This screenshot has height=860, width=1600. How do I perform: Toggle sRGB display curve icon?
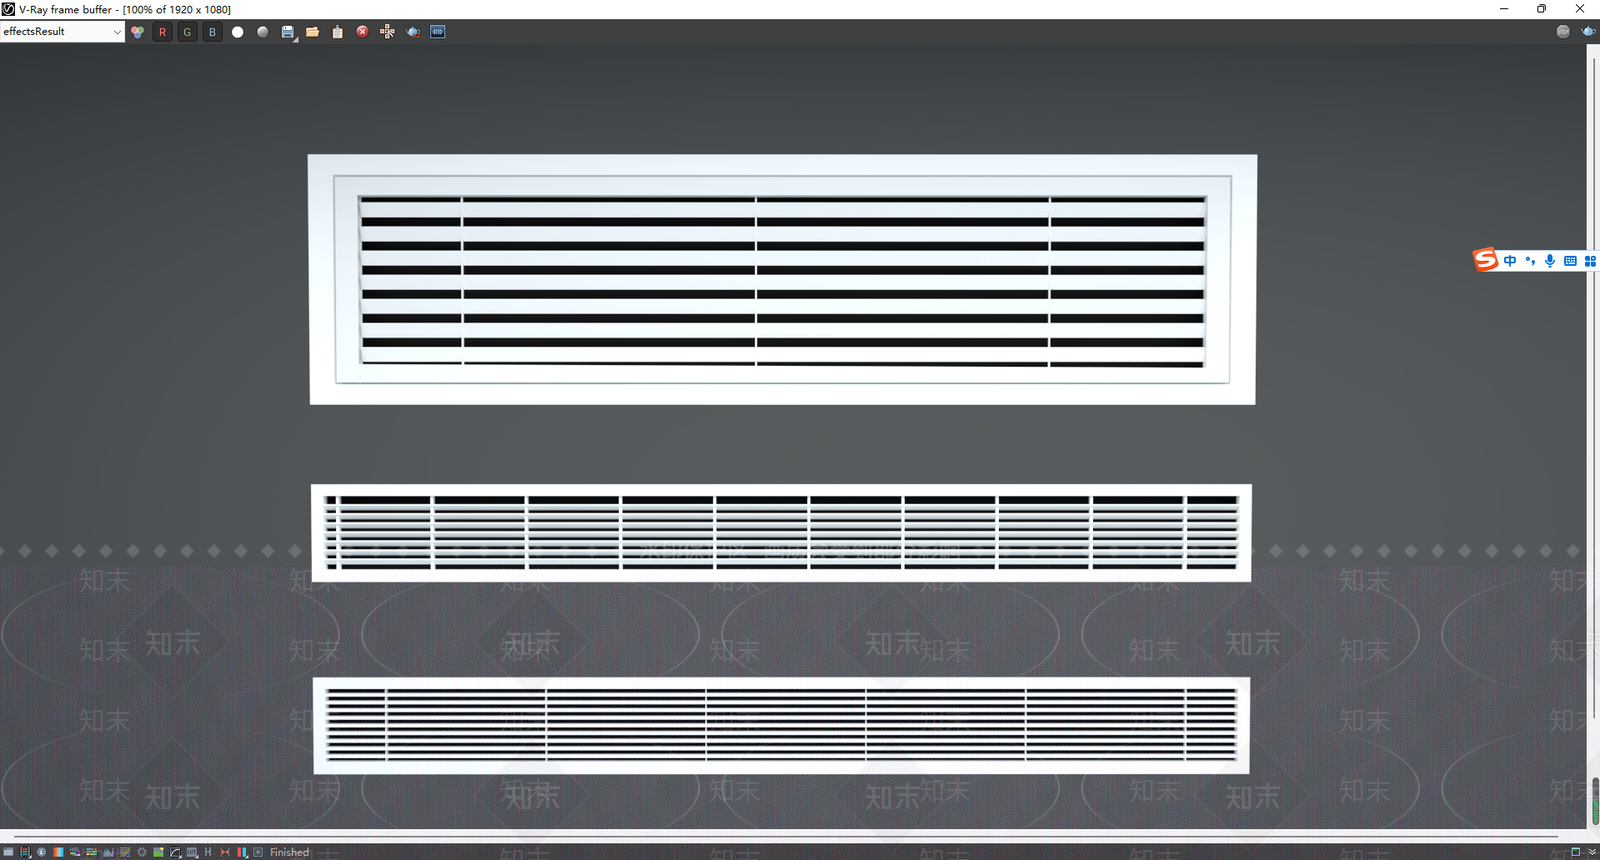pos(175,852)
